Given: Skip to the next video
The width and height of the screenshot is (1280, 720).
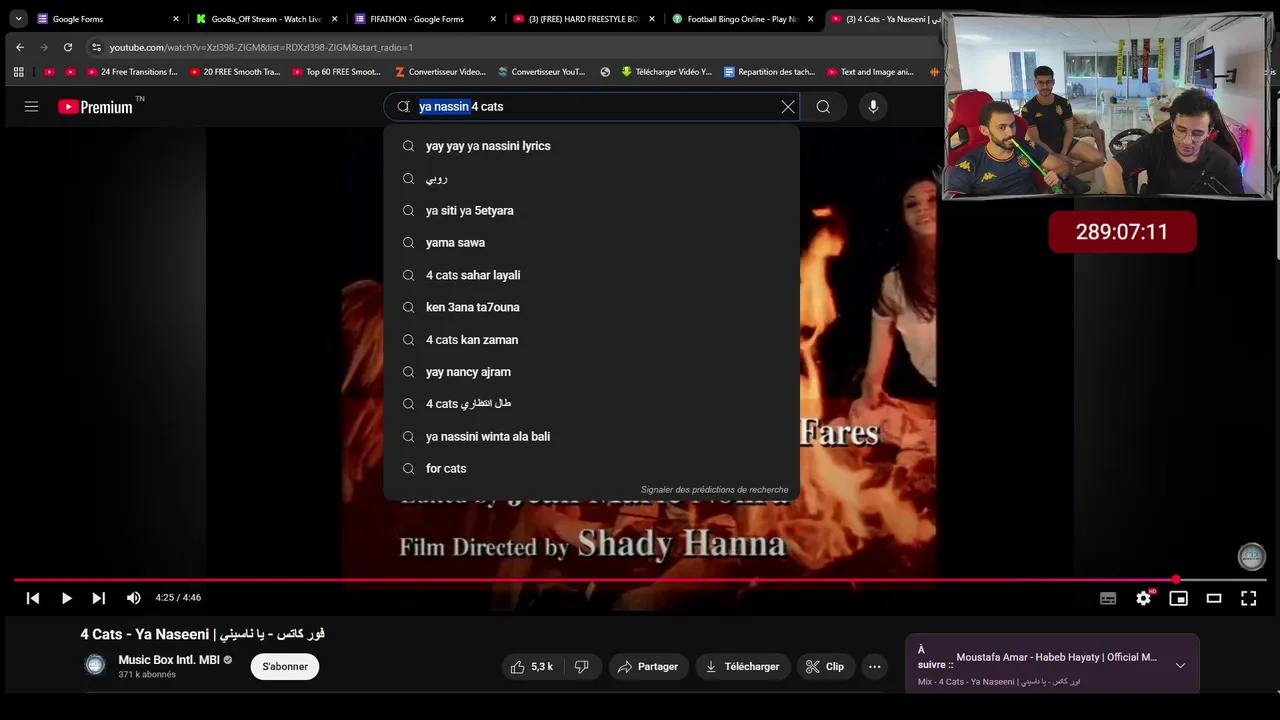Looking at the screenshot, I should coord(98,598).
